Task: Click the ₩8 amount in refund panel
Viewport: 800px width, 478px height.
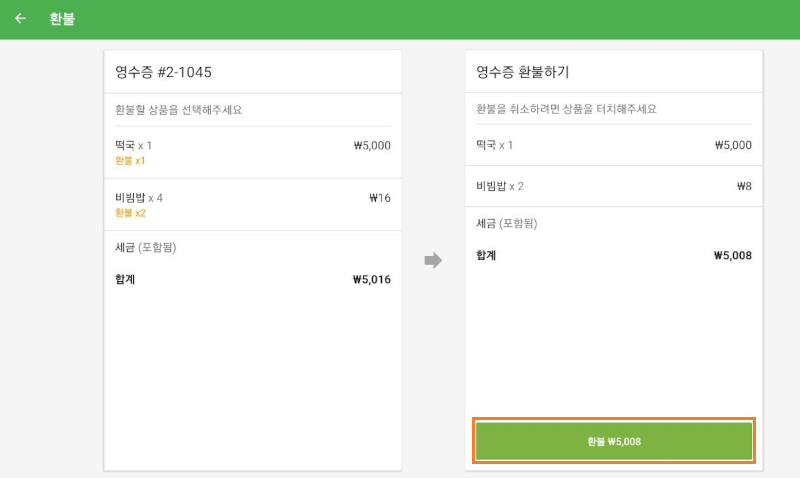Action: [x=743, y=186]
